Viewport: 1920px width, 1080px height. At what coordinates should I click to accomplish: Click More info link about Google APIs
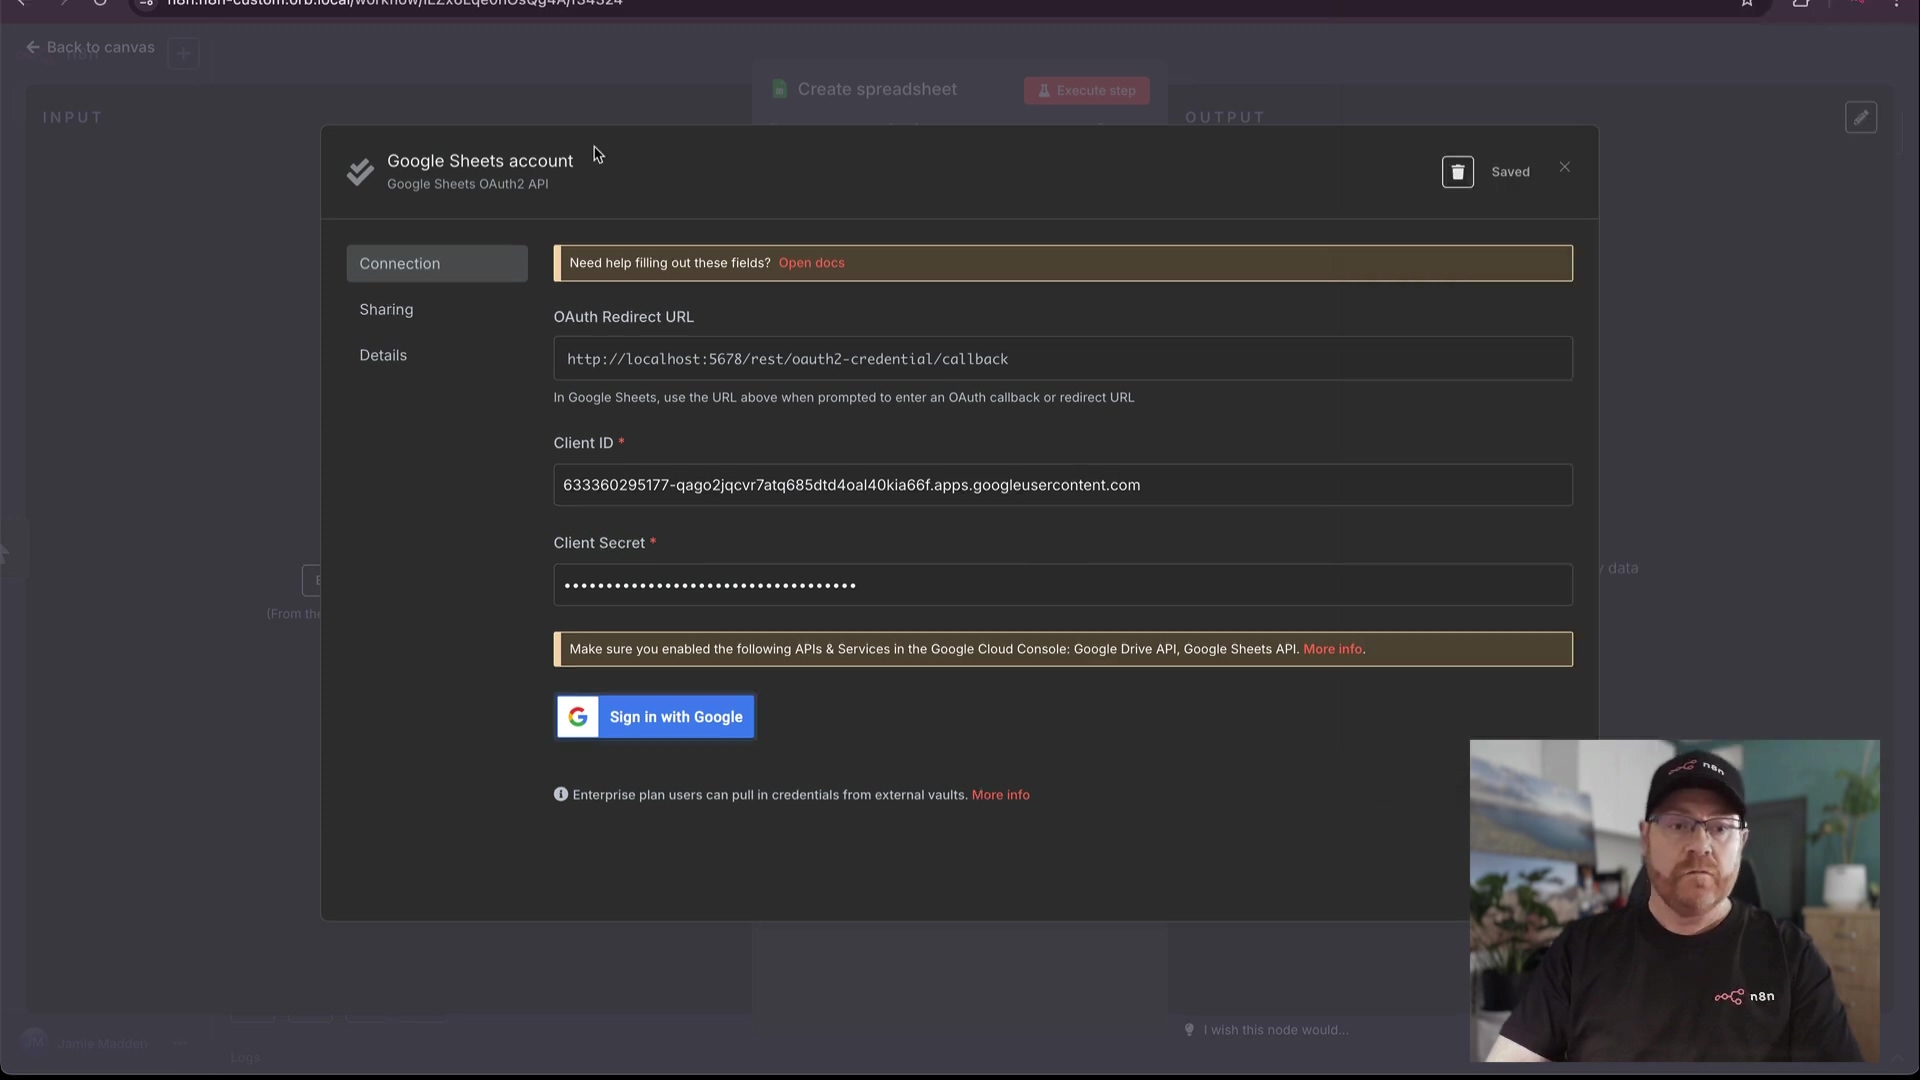(1332, 649)
